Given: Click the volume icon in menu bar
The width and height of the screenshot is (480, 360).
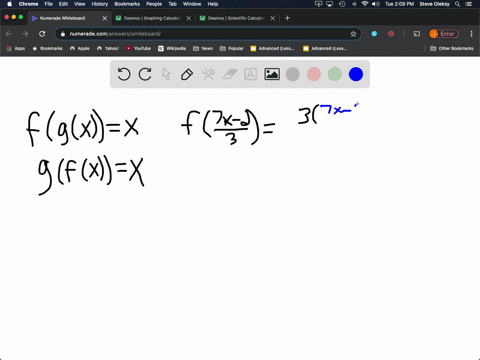Looking at the screenshot, I should [x=376, y=4].
